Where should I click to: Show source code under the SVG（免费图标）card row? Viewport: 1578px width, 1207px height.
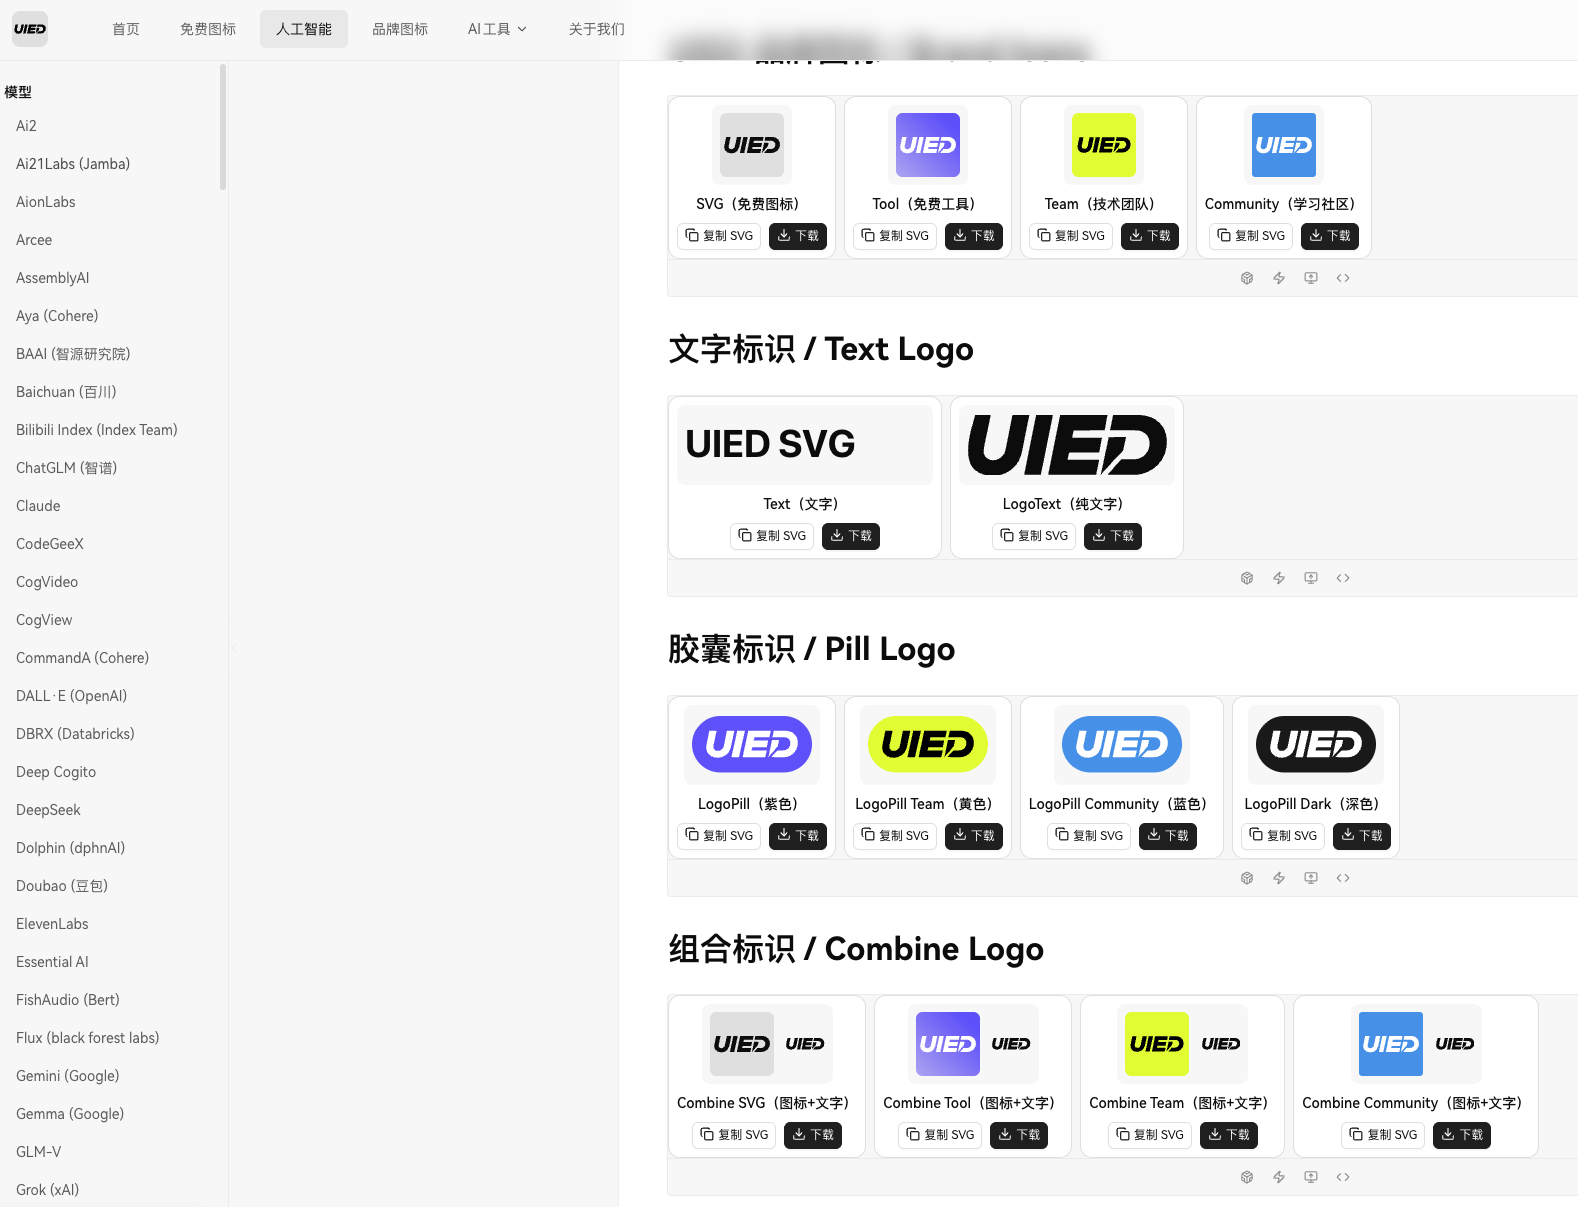[x=1343, y=278]
